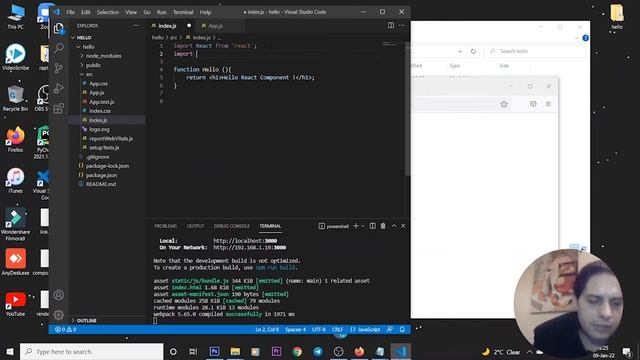The height and width of the screenshot is (360, 640).
Task: Open the Terminal menu
Action: coord(183,12)
